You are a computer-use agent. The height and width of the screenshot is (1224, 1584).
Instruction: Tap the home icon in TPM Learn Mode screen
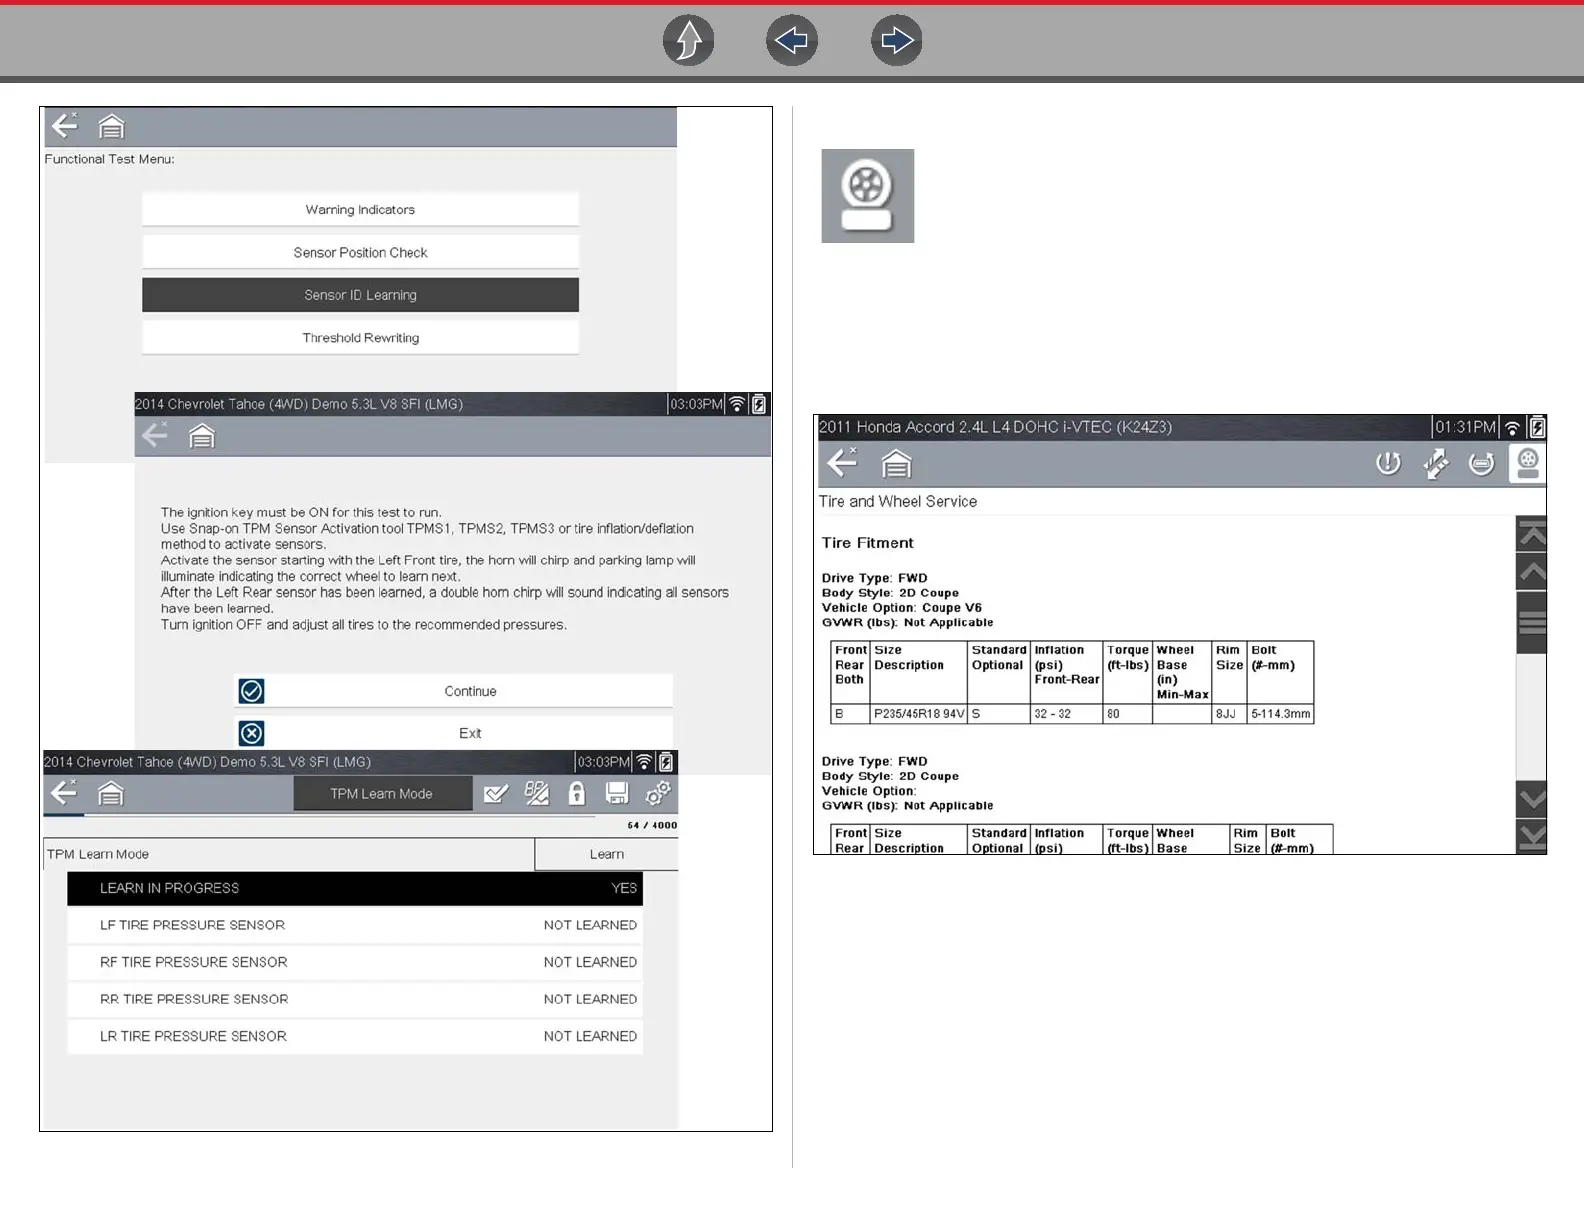tap(111, 794)
